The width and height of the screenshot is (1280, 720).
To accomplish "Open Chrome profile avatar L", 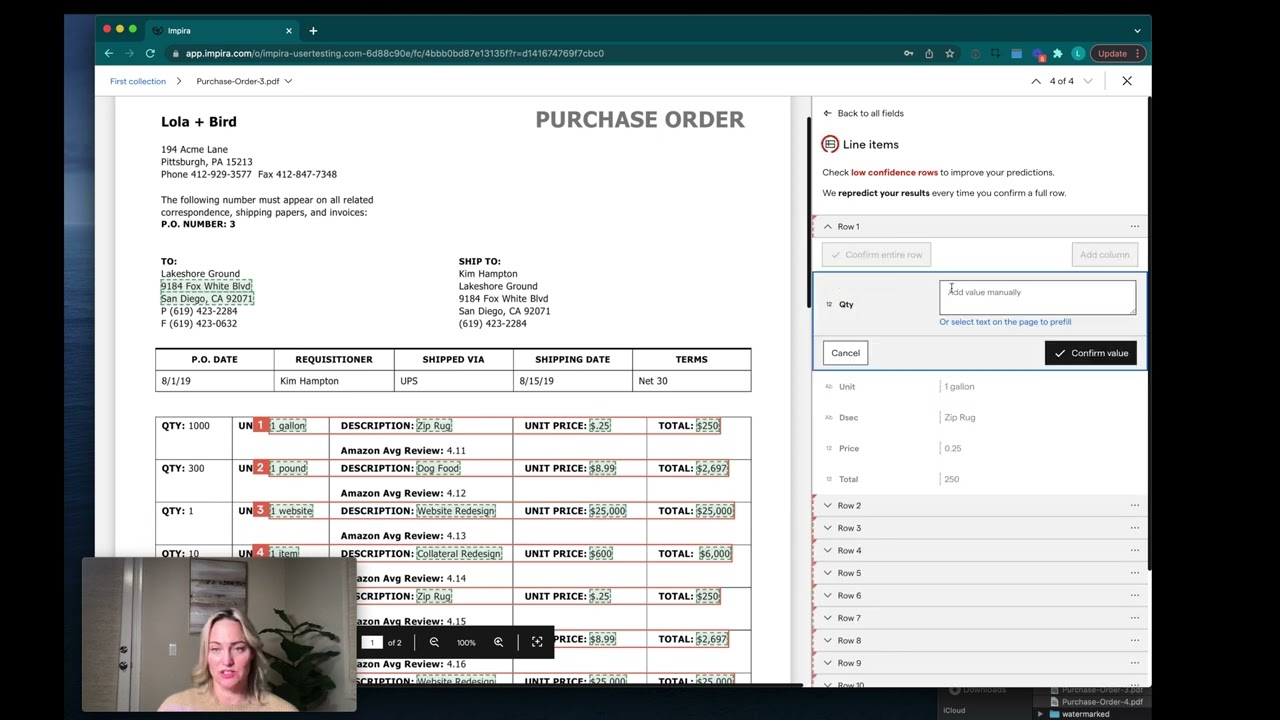I will [1078, 53].
